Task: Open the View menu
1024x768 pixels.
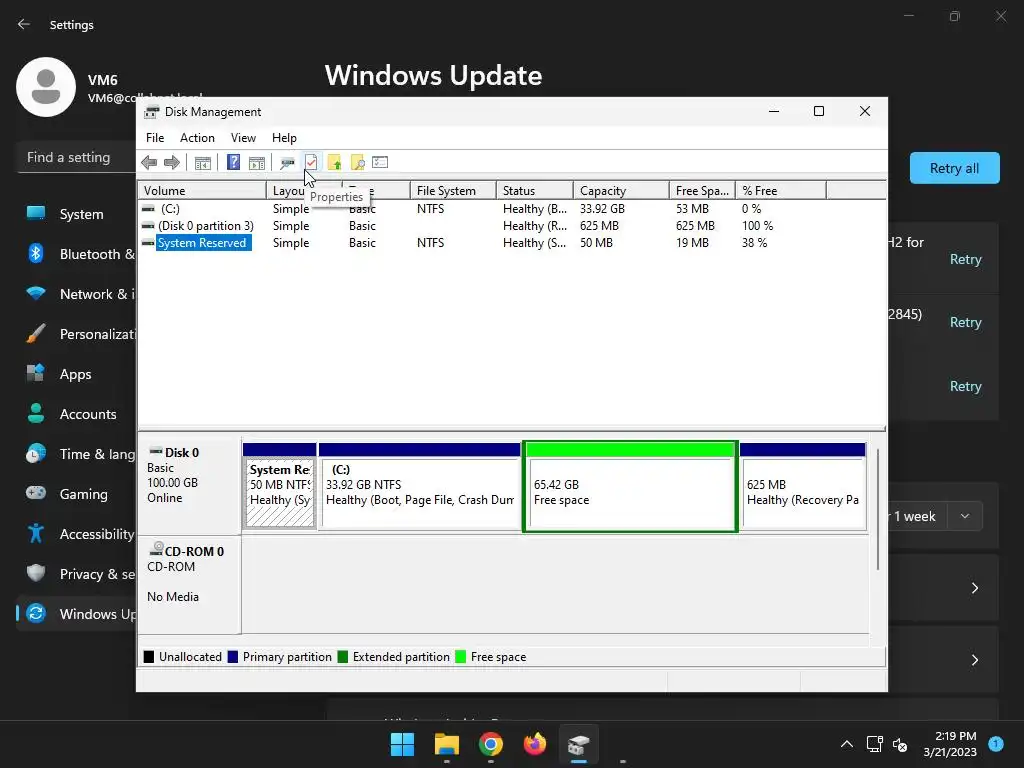Action: click(243, 138)
